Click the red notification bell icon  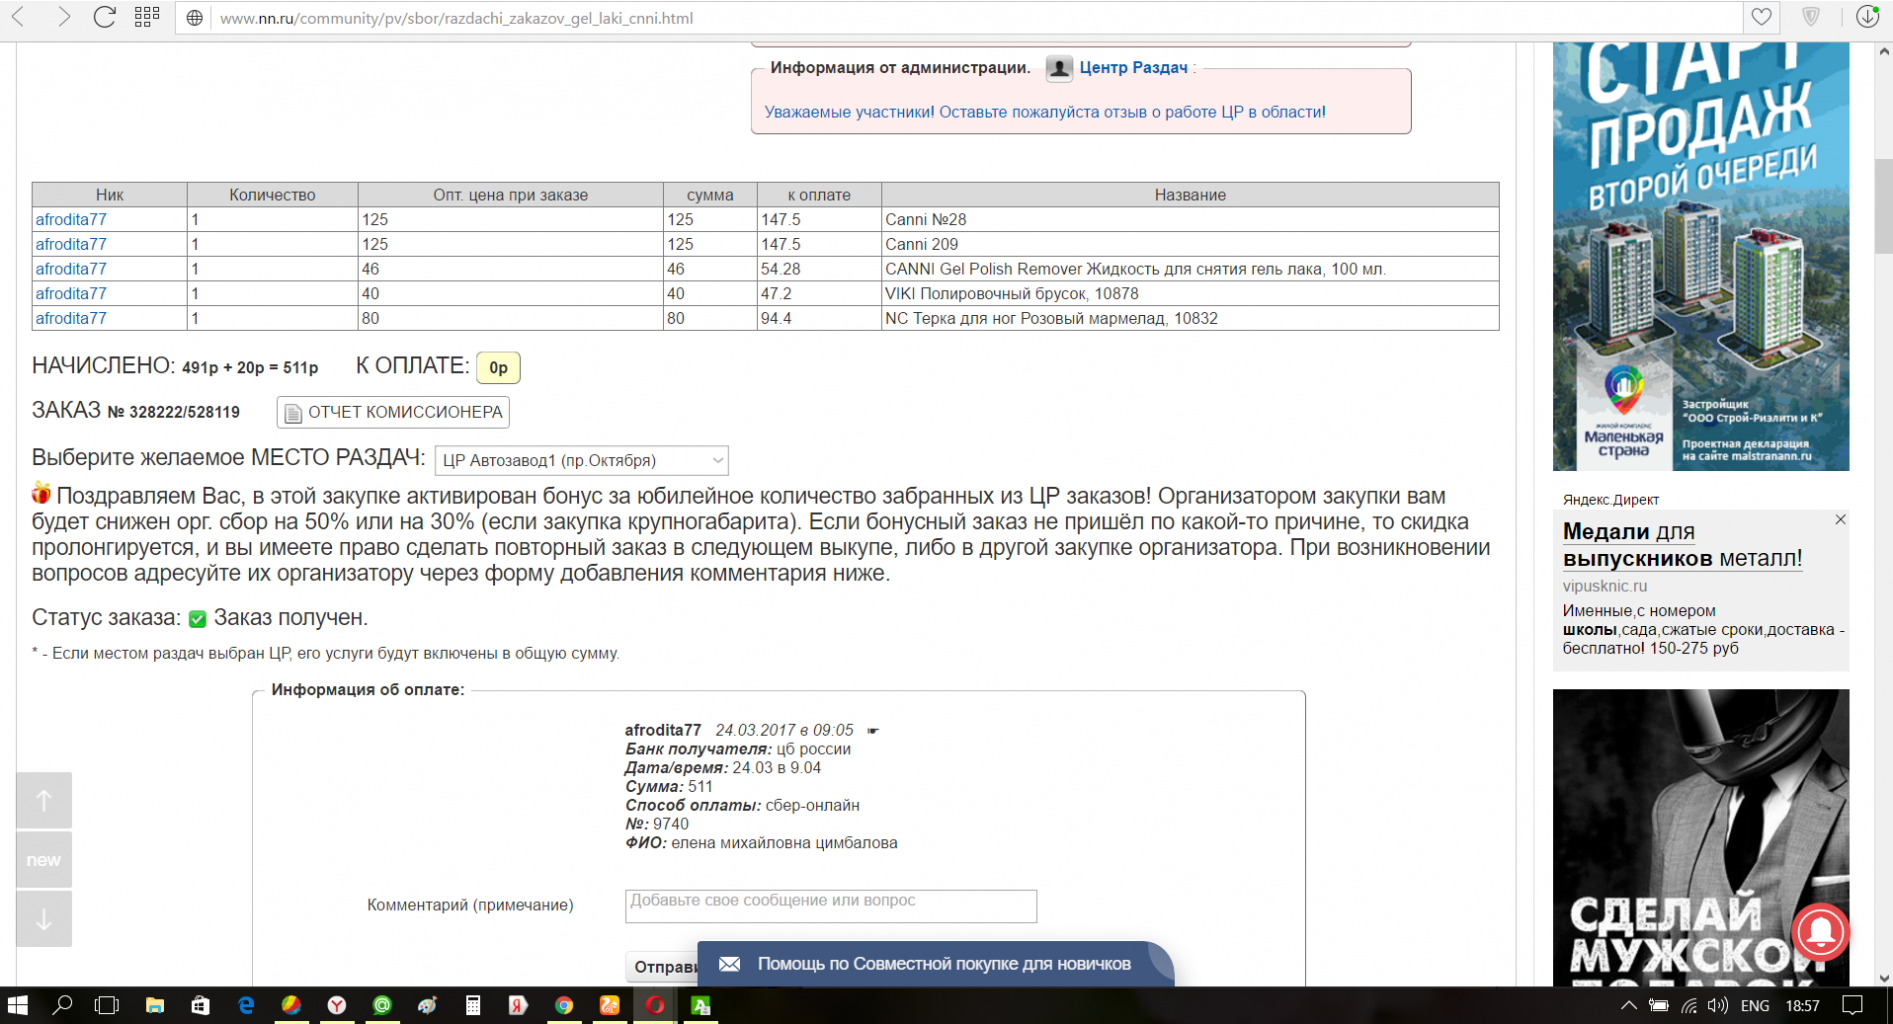pyautogui.click(x=1820, y=932)
